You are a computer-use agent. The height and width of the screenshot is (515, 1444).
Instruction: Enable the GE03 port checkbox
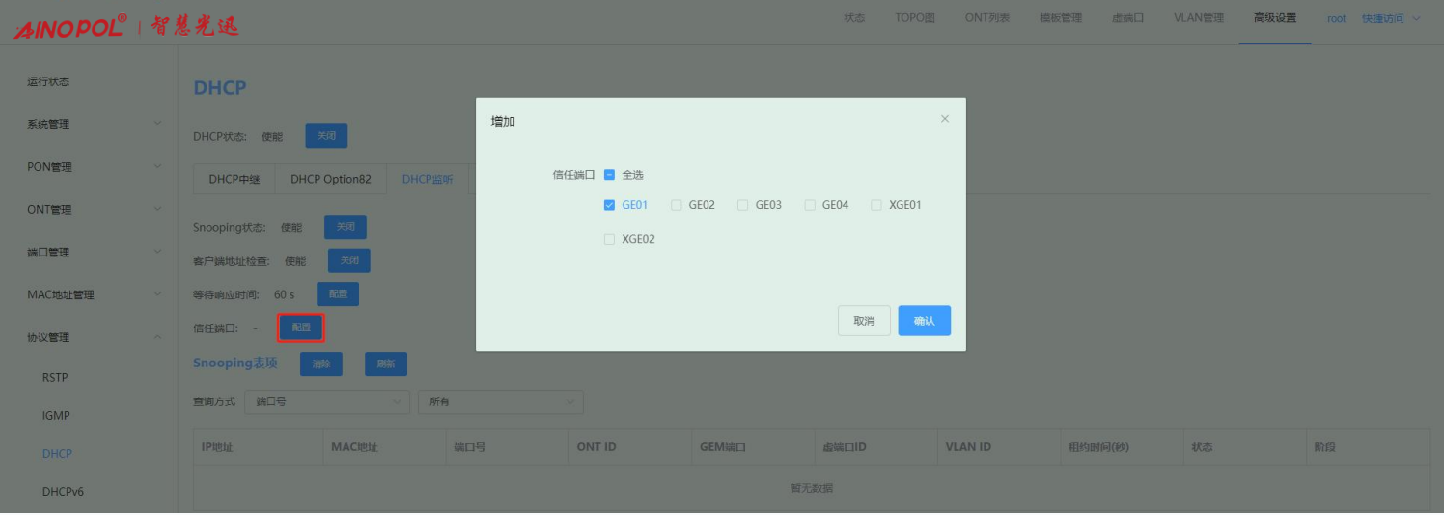click(742, 205)
